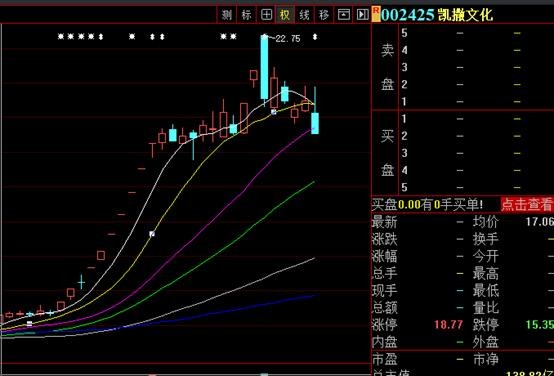Click the 22.75 high price label
The height and width of the screenshot is (376, 554).
288,39
